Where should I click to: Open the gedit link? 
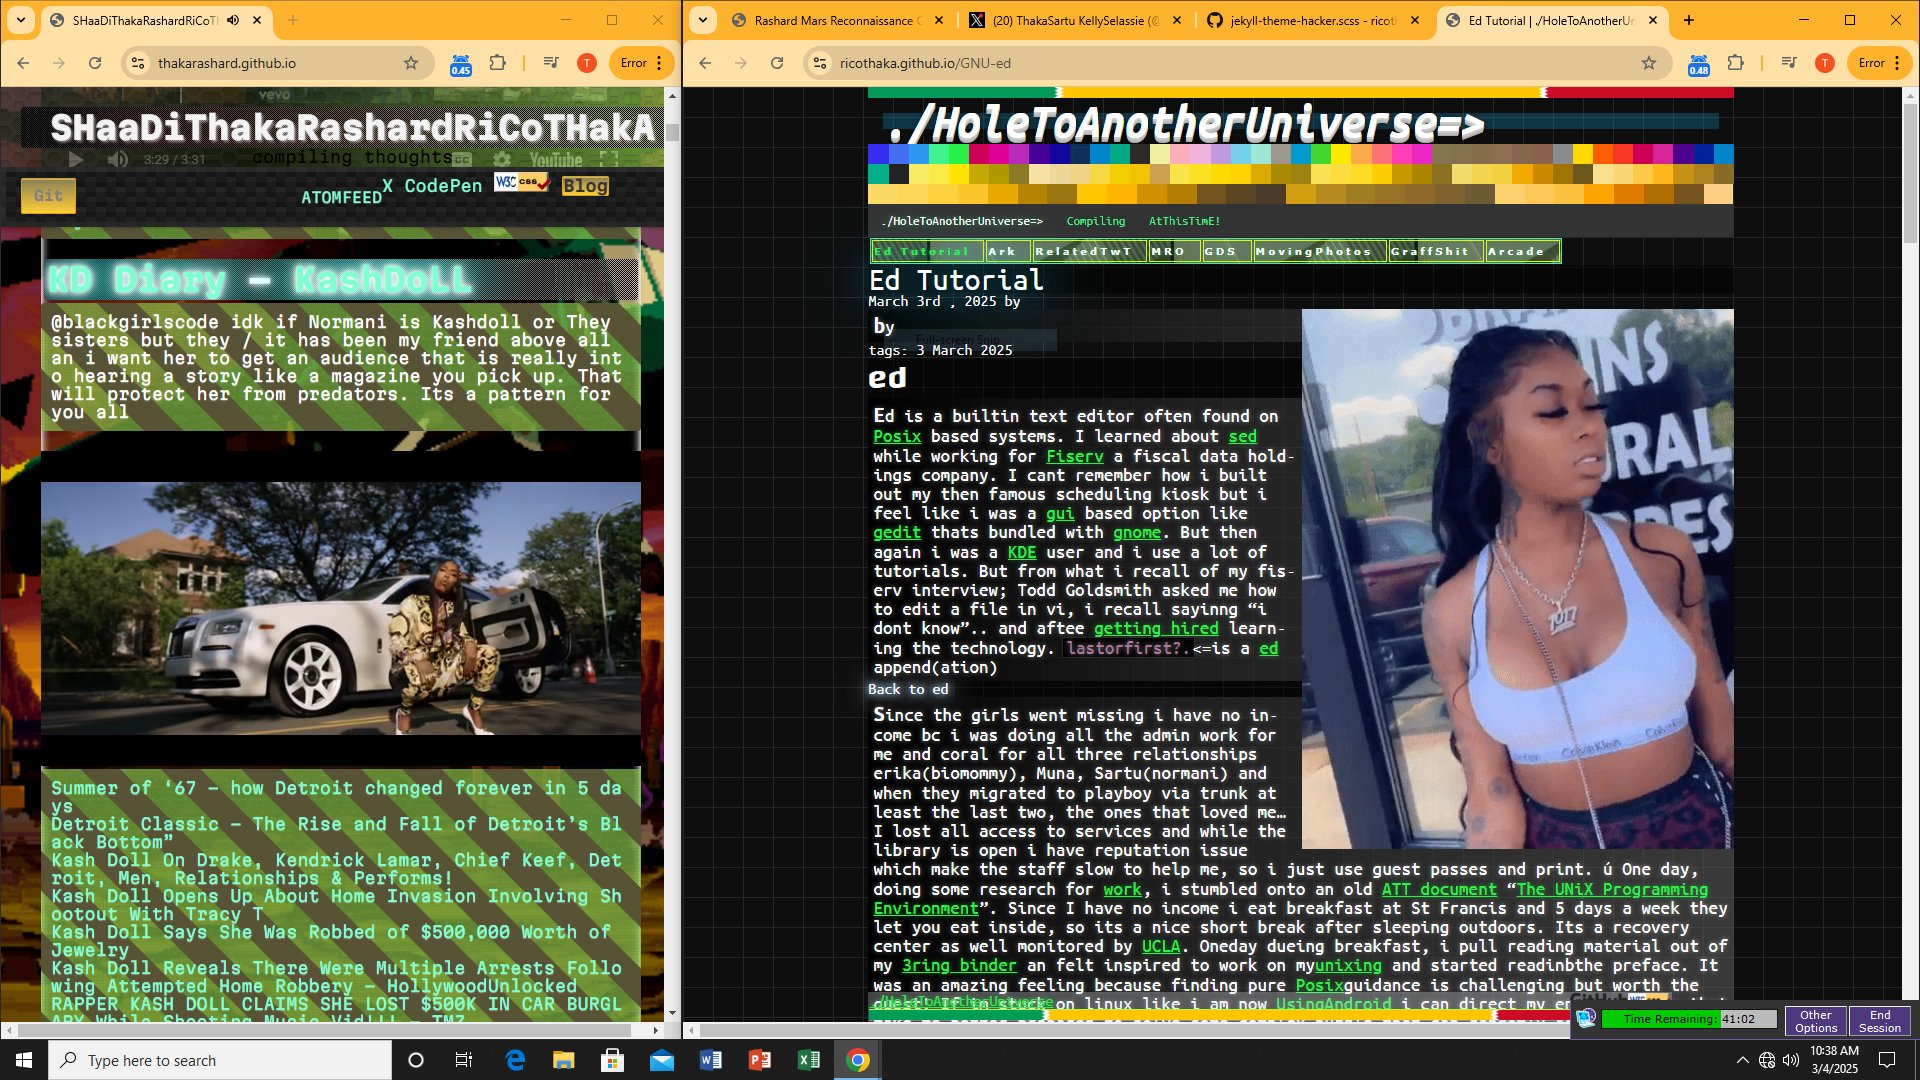pos(897,533)
